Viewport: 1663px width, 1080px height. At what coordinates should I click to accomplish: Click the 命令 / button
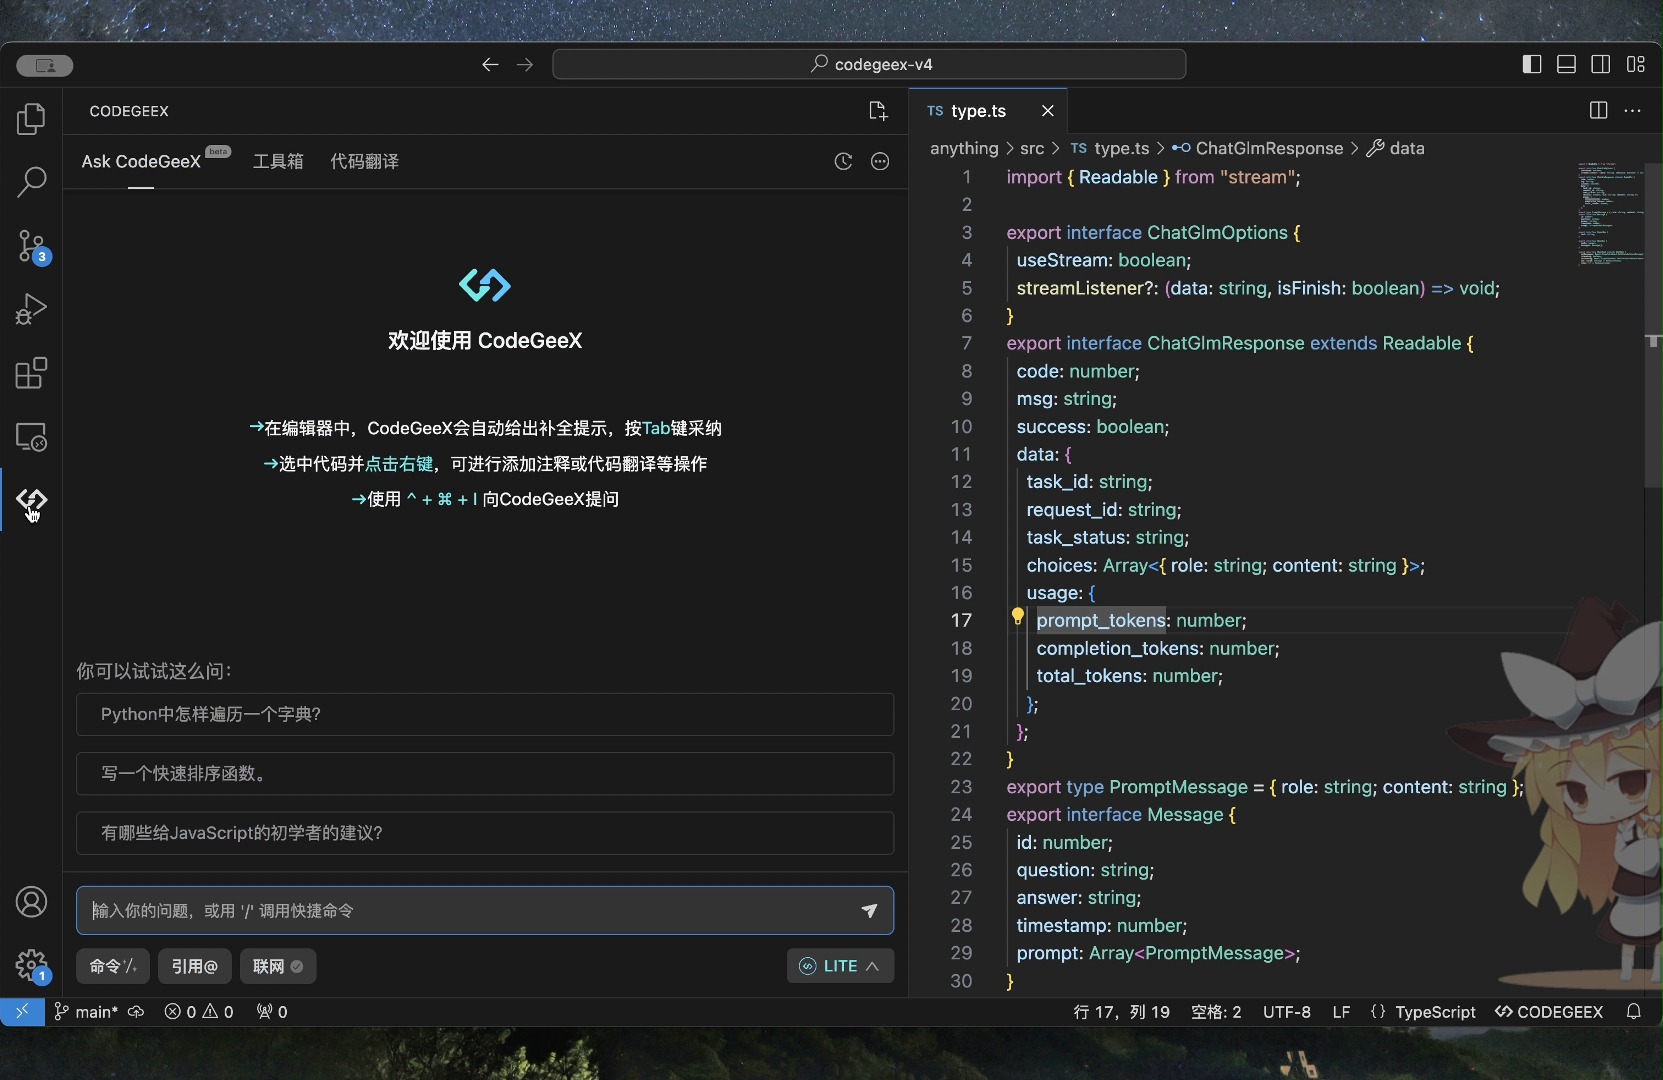[113, 966]
